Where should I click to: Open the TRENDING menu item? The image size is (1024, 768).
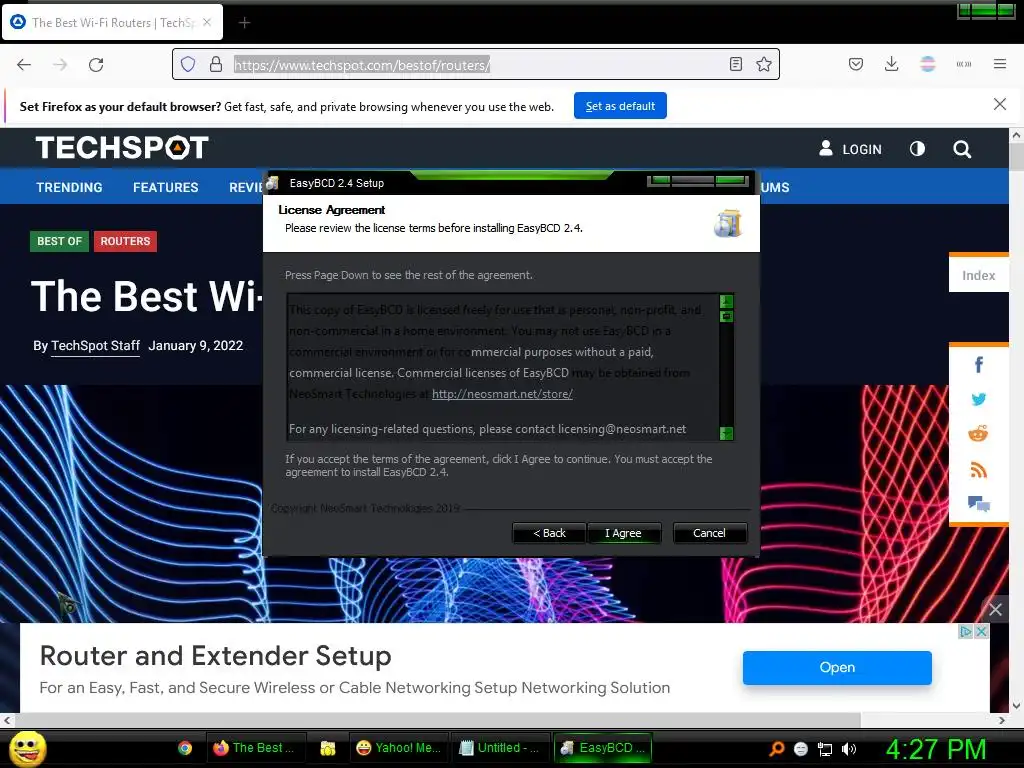pos(69,187)
